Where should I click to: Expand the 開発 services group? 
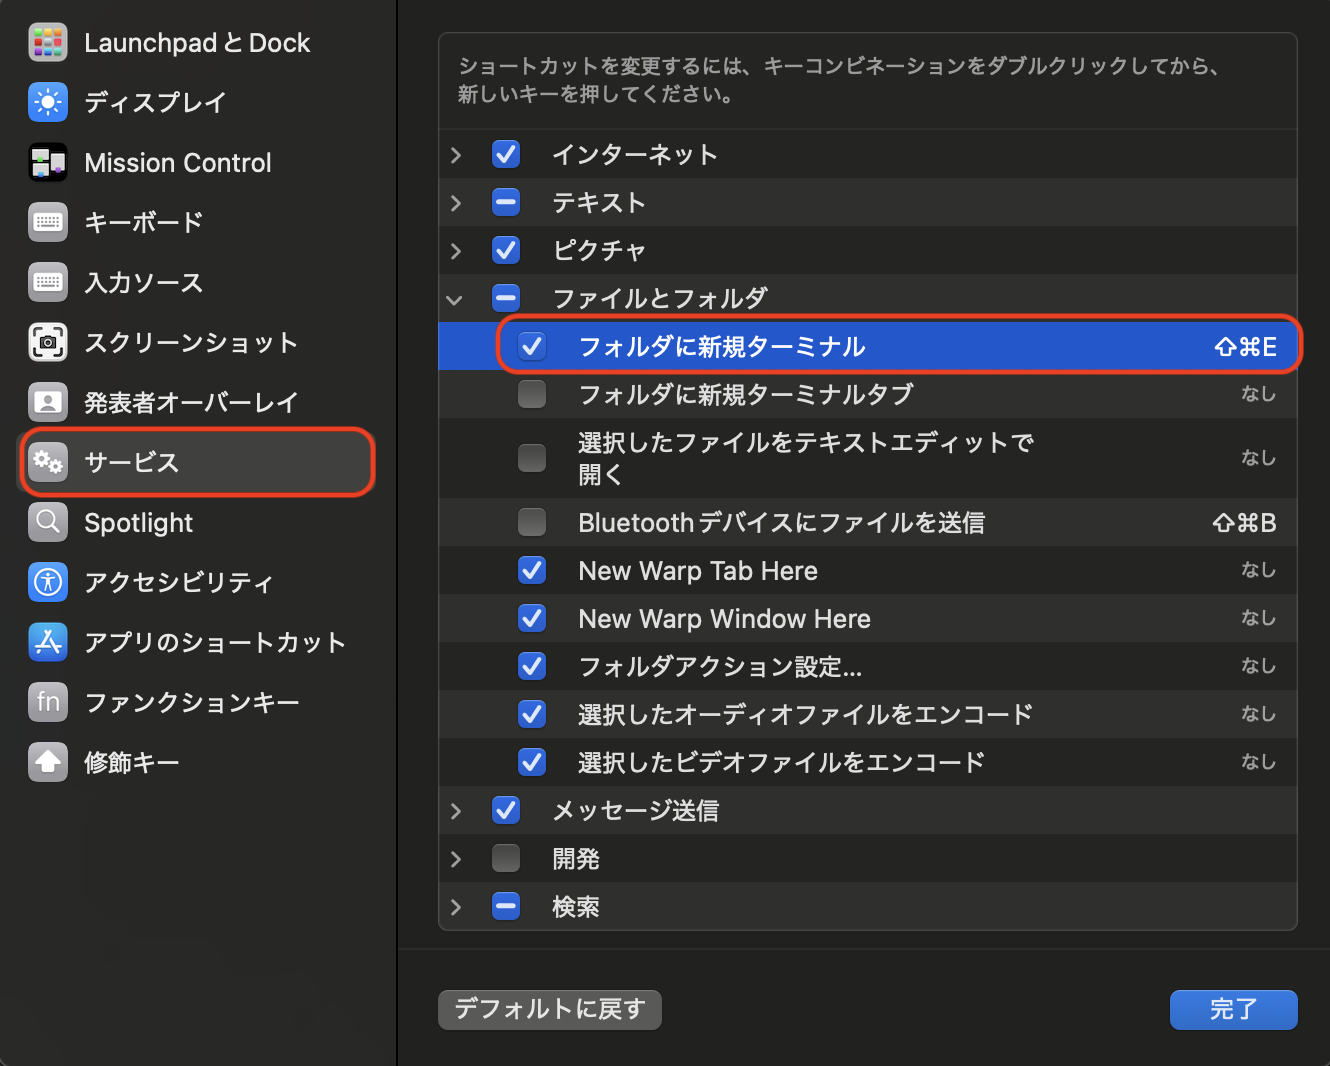coord(456,858)
